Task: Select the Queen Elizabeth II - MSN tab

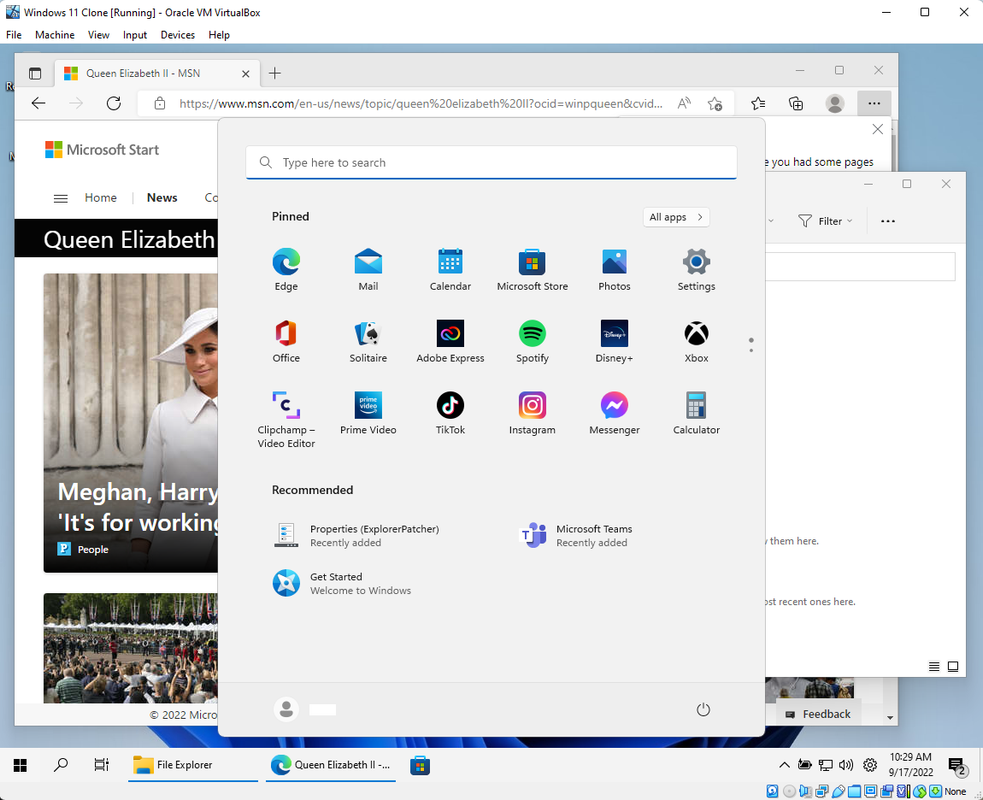Action: [x=157, y=73]
